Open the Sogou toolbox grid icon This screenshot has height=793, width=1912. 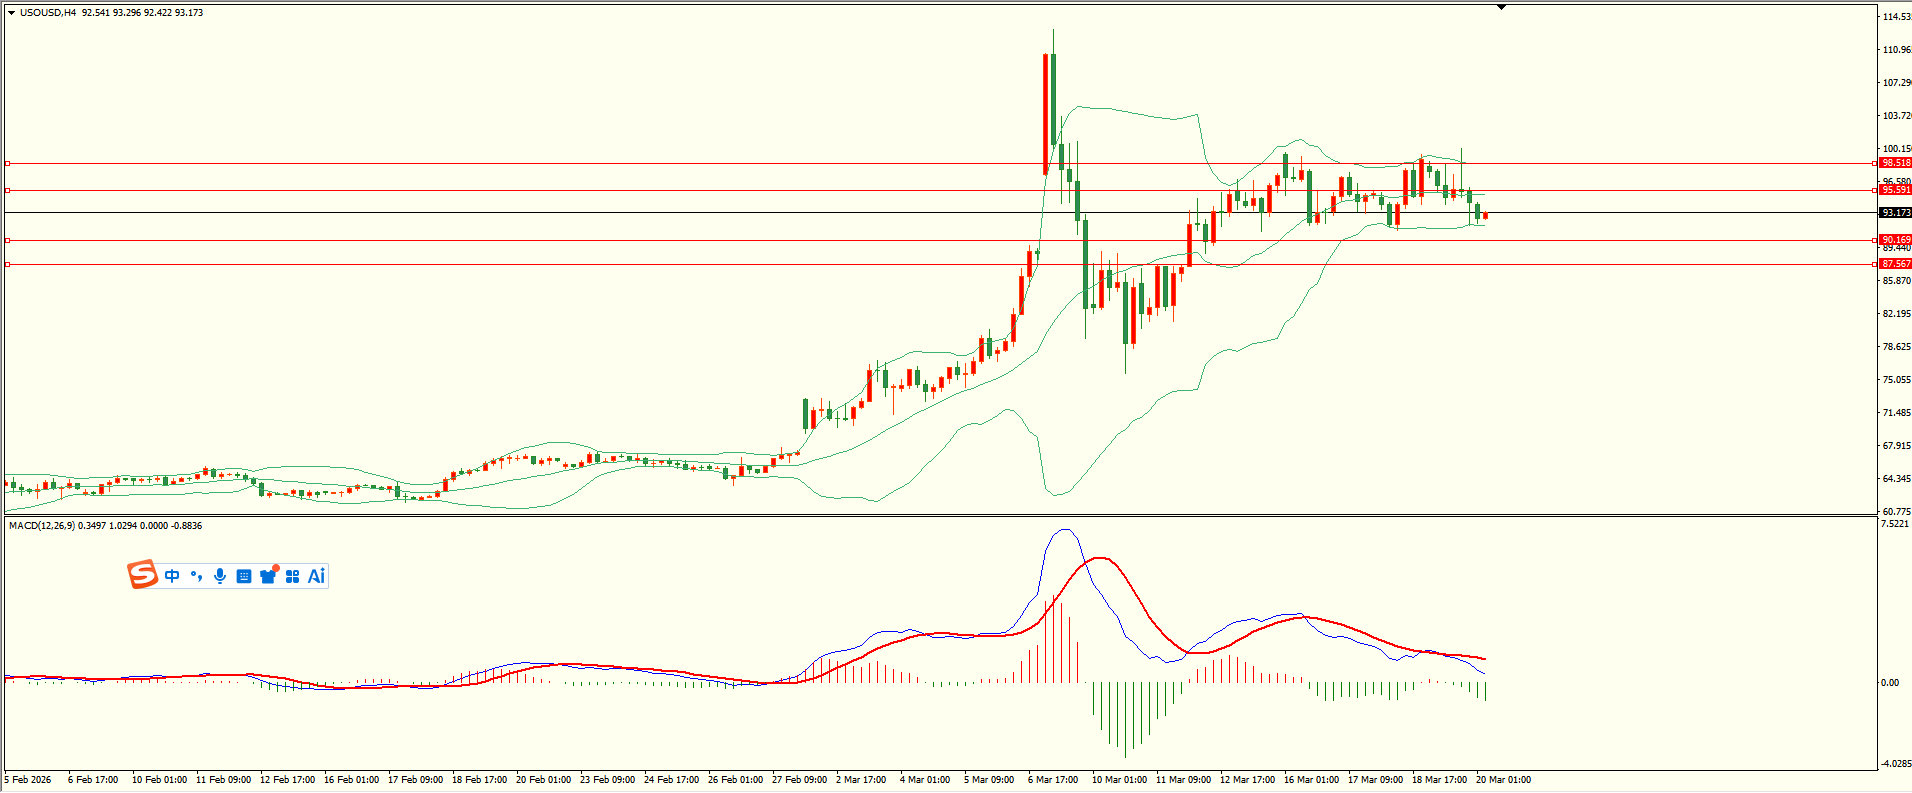pos(292,576)
